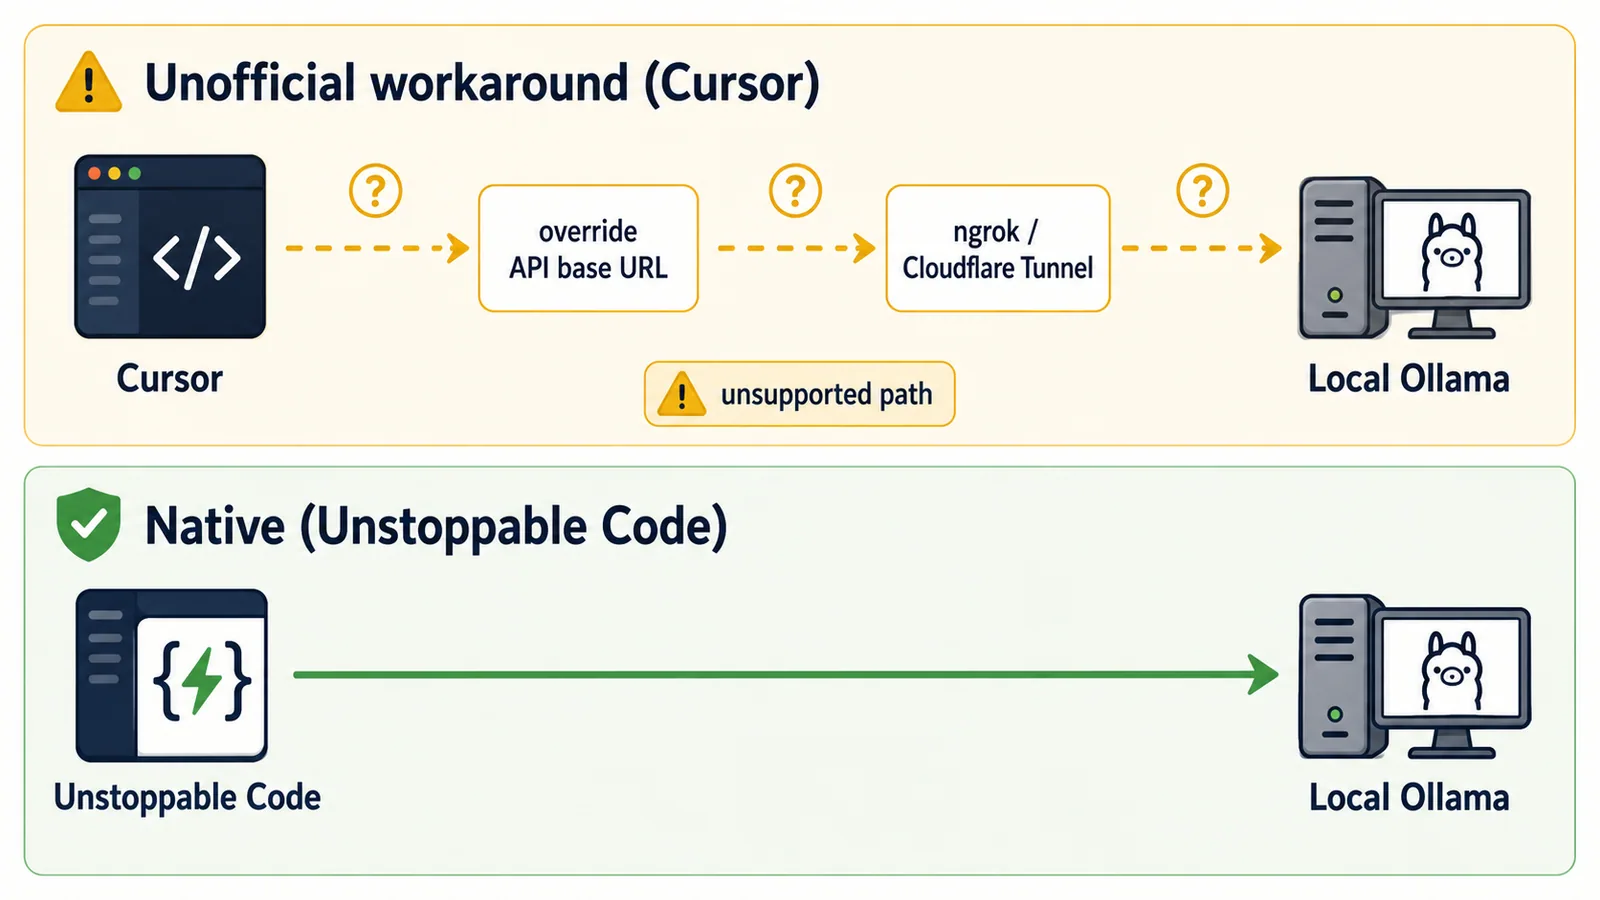Click the dashed arrow leaving the Cursor icon
The height and width of the screenshot is (900, 1600).
point(378,247)
